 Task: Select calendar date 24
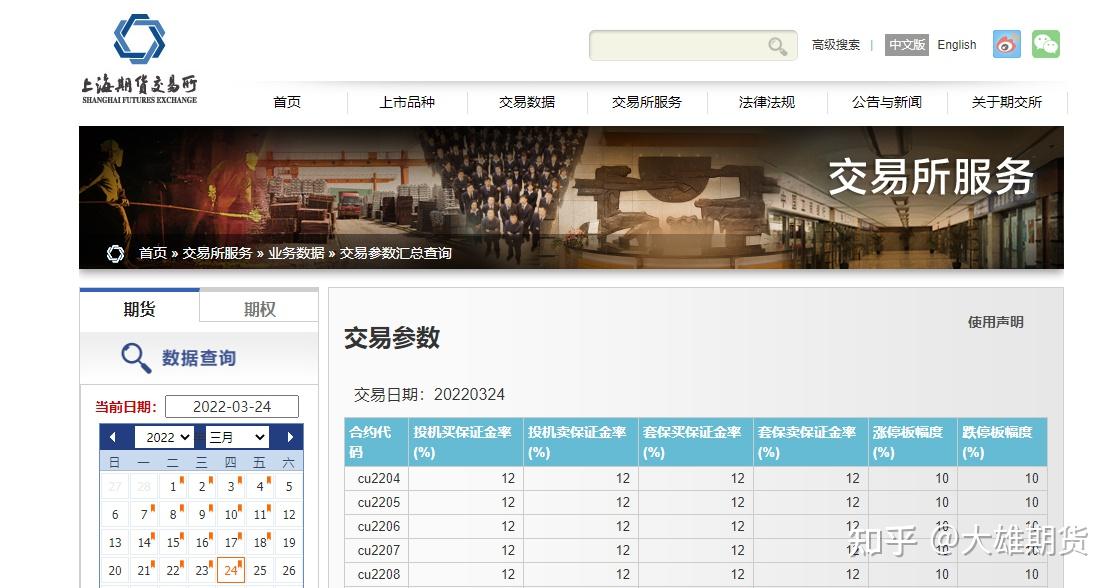[231, 570]
